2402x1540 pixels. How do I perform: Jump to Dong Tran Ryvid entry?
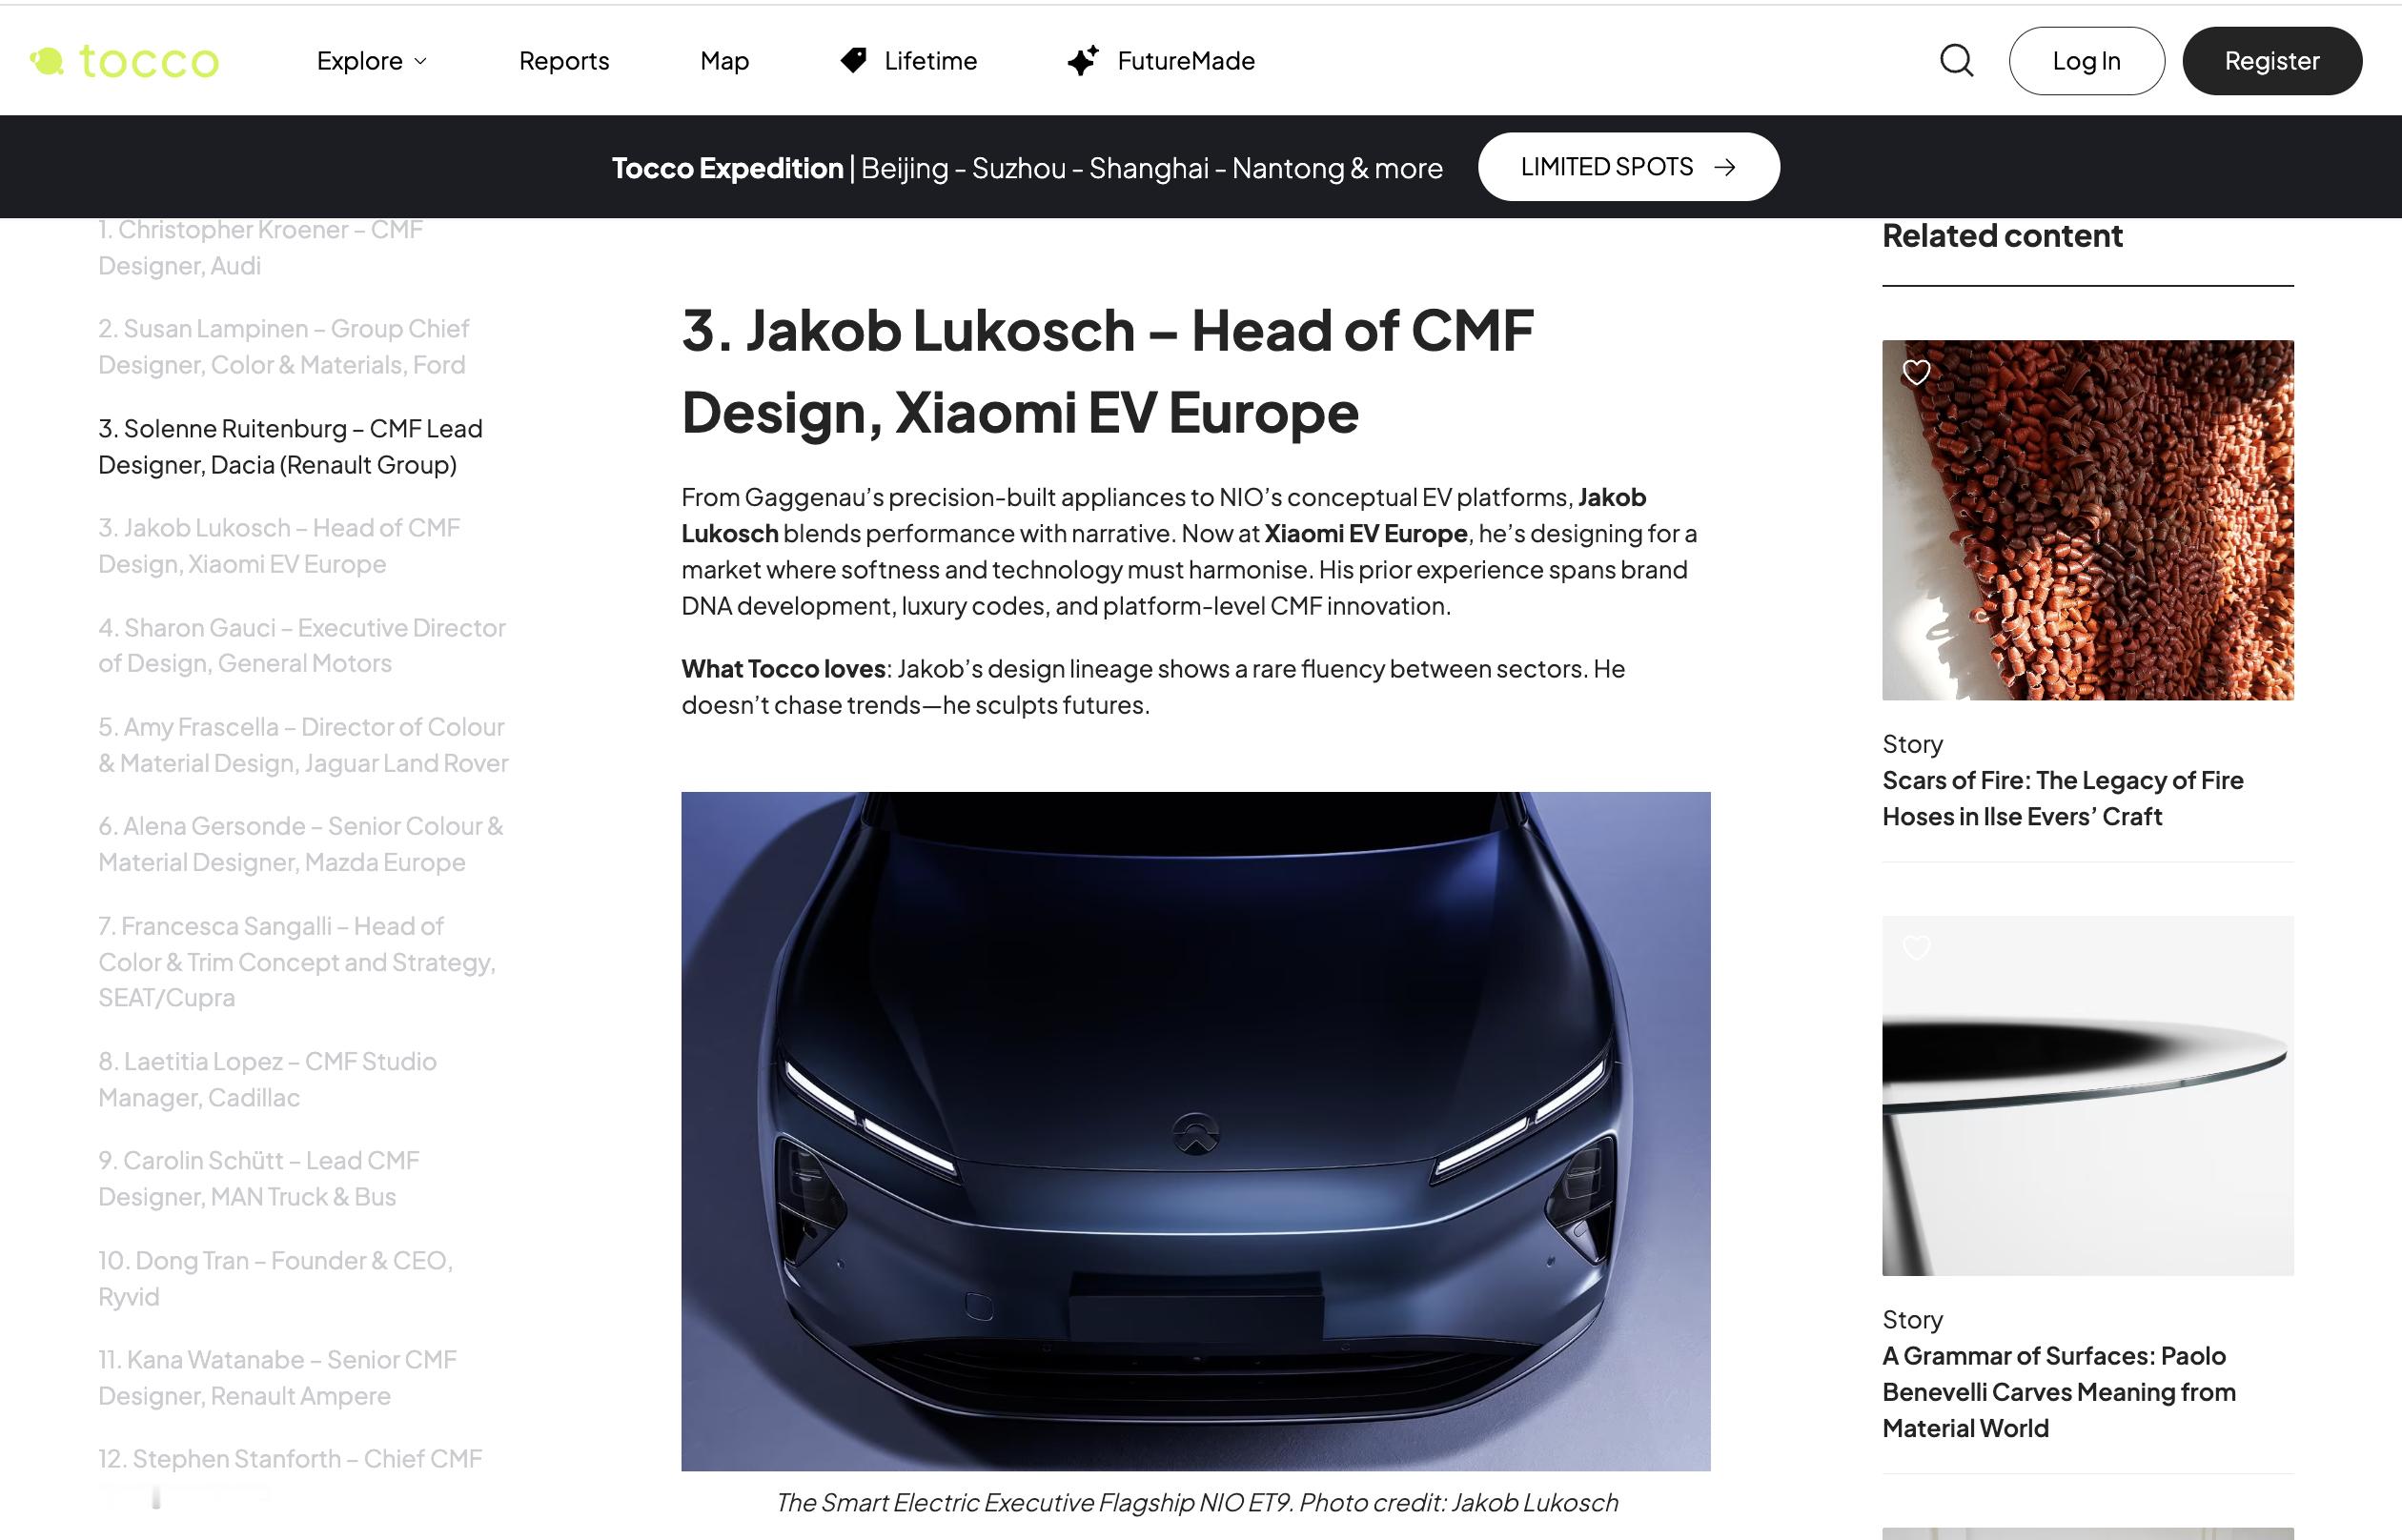(x=276, y=1278)
